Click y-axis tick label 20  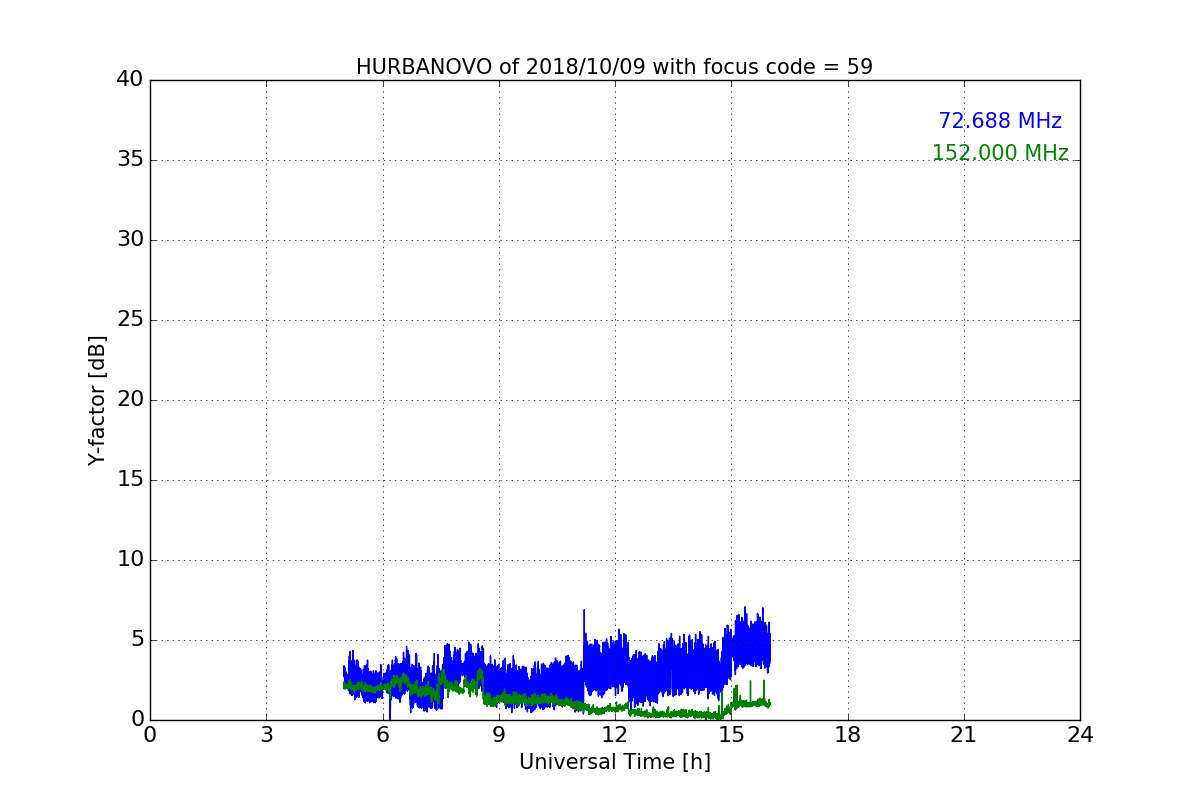click(130, 400)
